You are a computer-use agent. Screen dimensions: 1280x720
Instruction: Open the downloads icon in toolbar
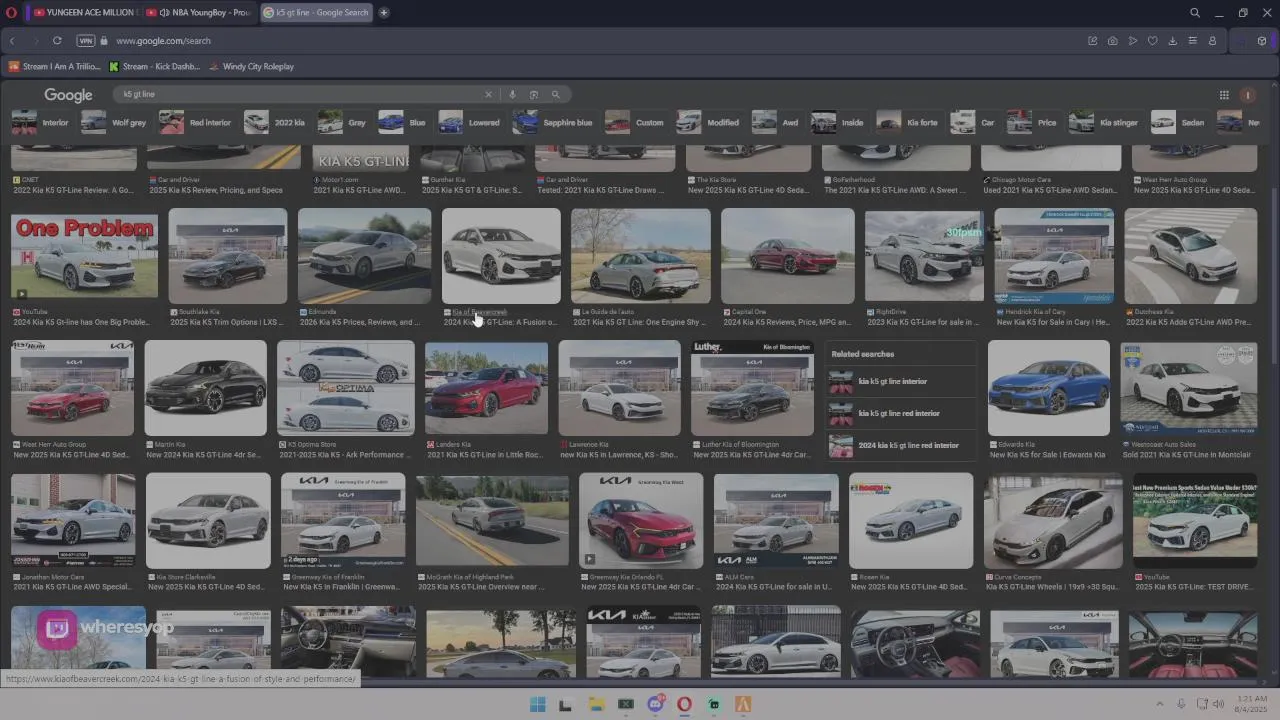[x=1173, y=41]
